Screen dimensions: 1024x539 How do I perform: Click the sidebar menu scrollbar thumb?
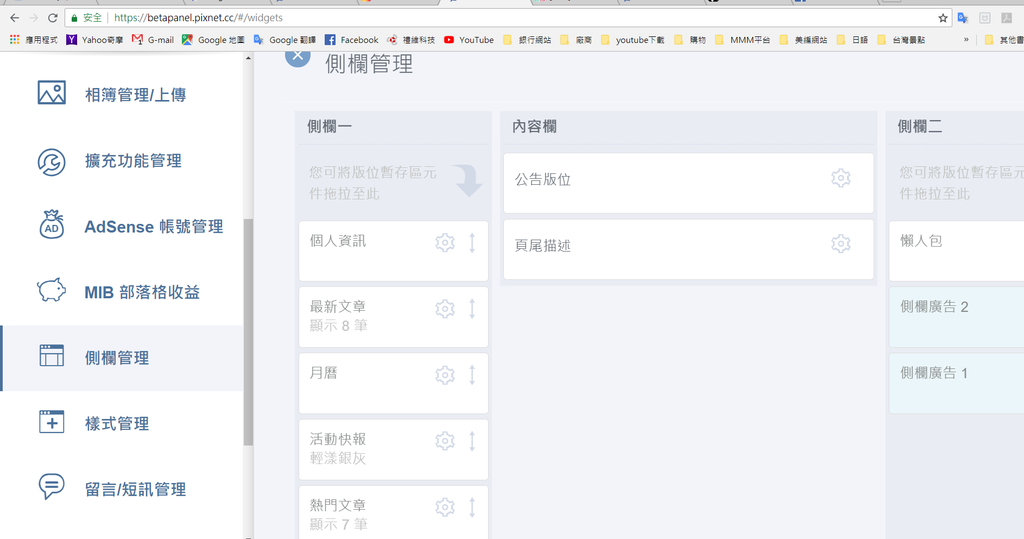[x=248, y=332]
